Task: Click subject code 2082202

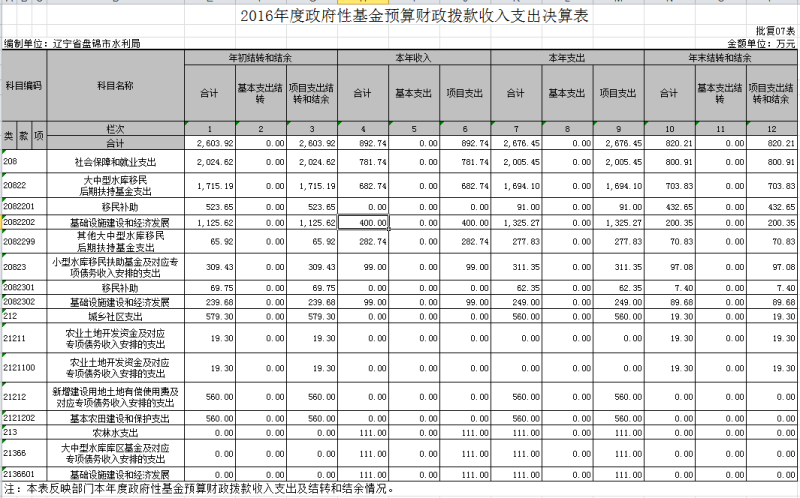Action: 24,222
